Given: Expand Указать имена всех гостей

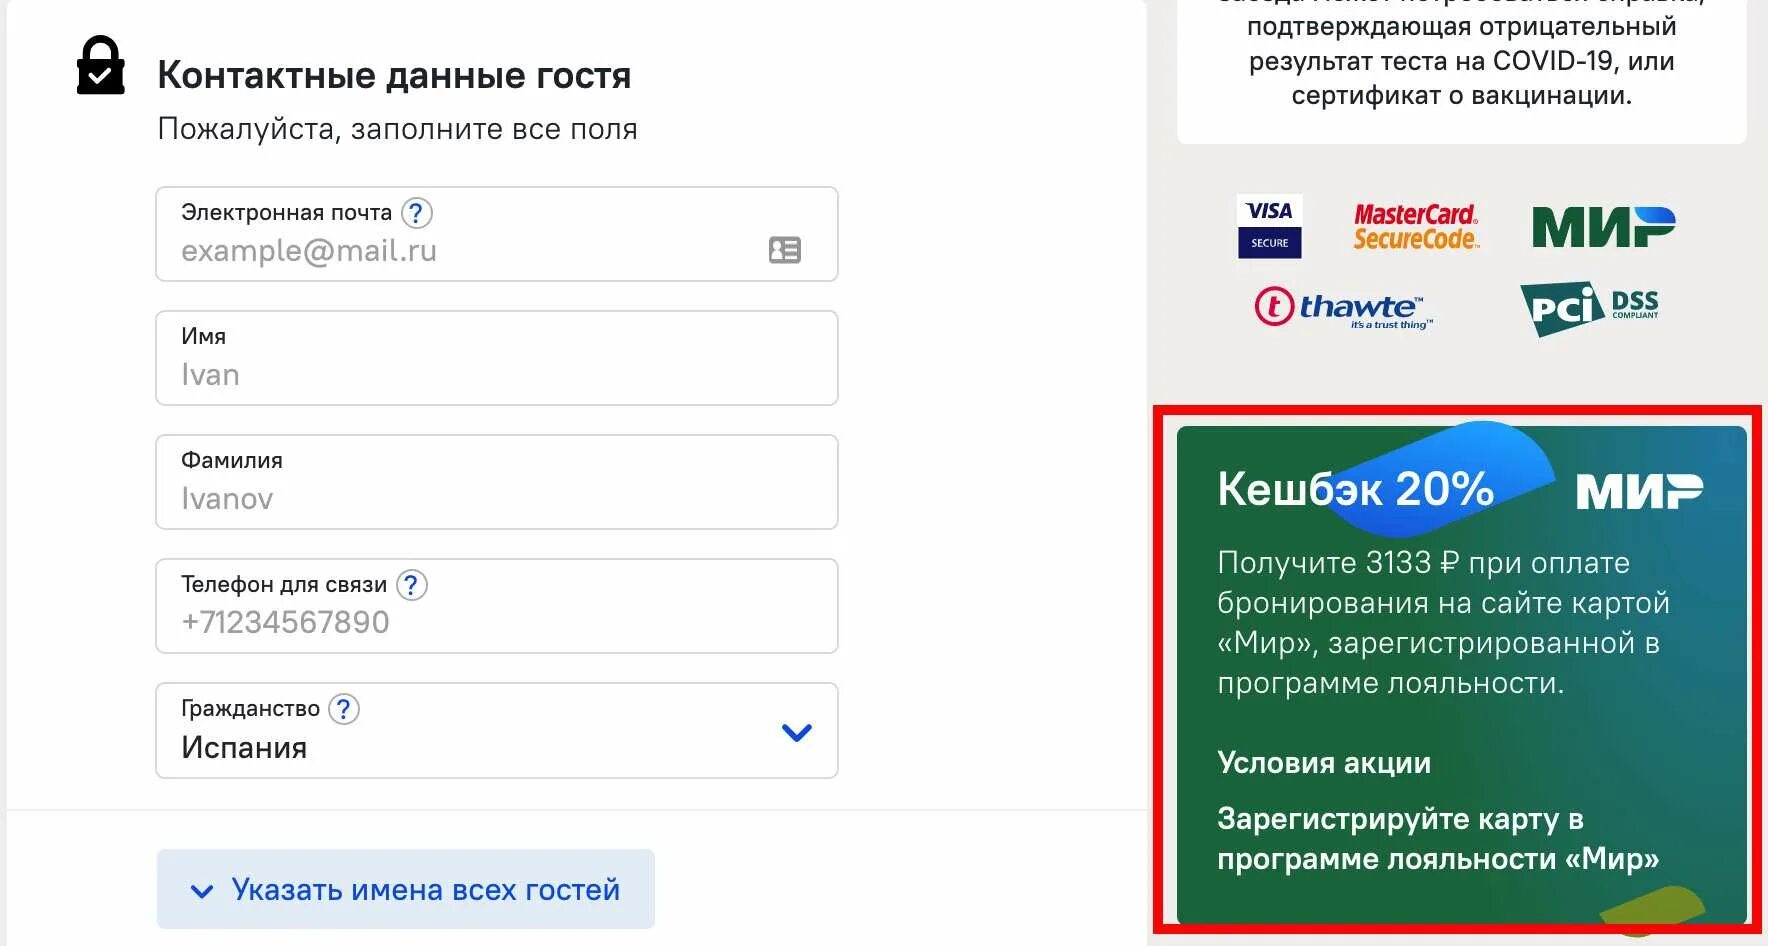Looking at the screenshot, I should coord(406,889).
